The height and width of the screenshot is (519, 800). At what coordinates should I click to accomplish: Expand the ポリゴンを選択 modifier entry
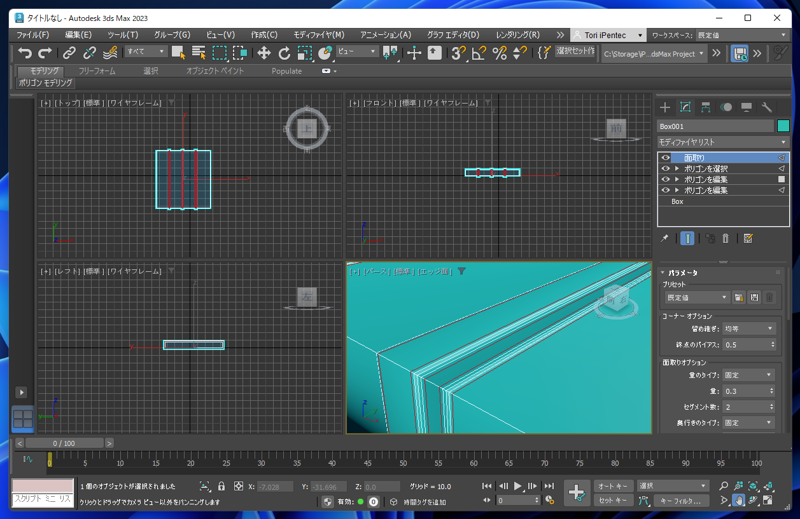pos(677,168)
